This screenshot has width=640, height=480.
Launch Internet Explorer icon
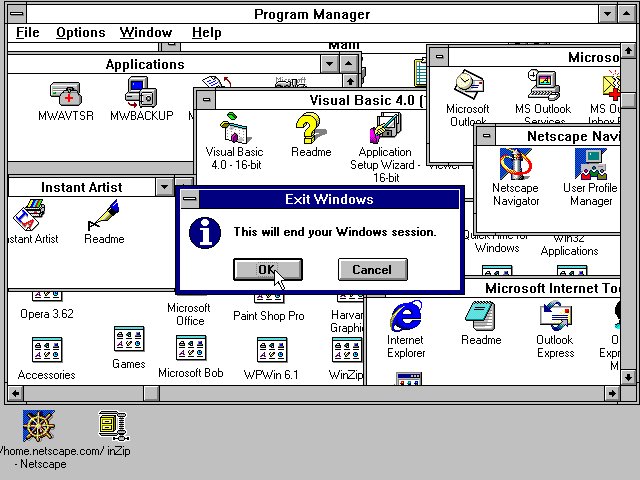point(406,316)
